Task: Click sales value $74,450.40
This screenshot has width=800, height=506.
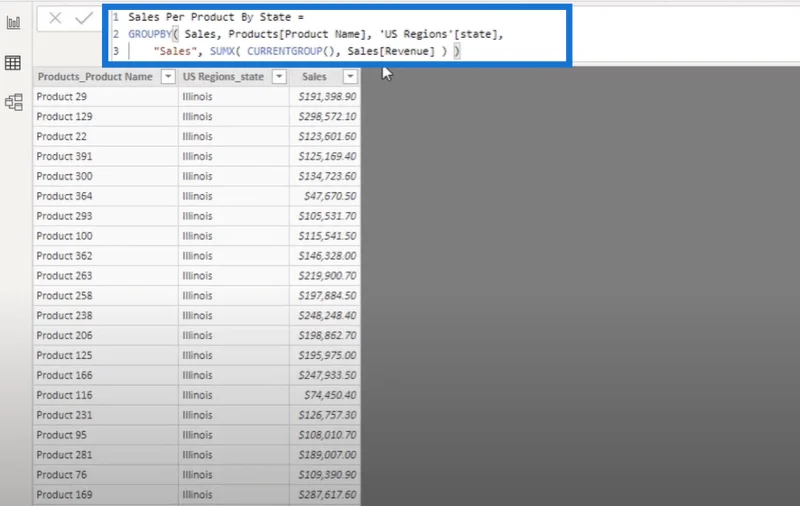Action: (330, 395)
